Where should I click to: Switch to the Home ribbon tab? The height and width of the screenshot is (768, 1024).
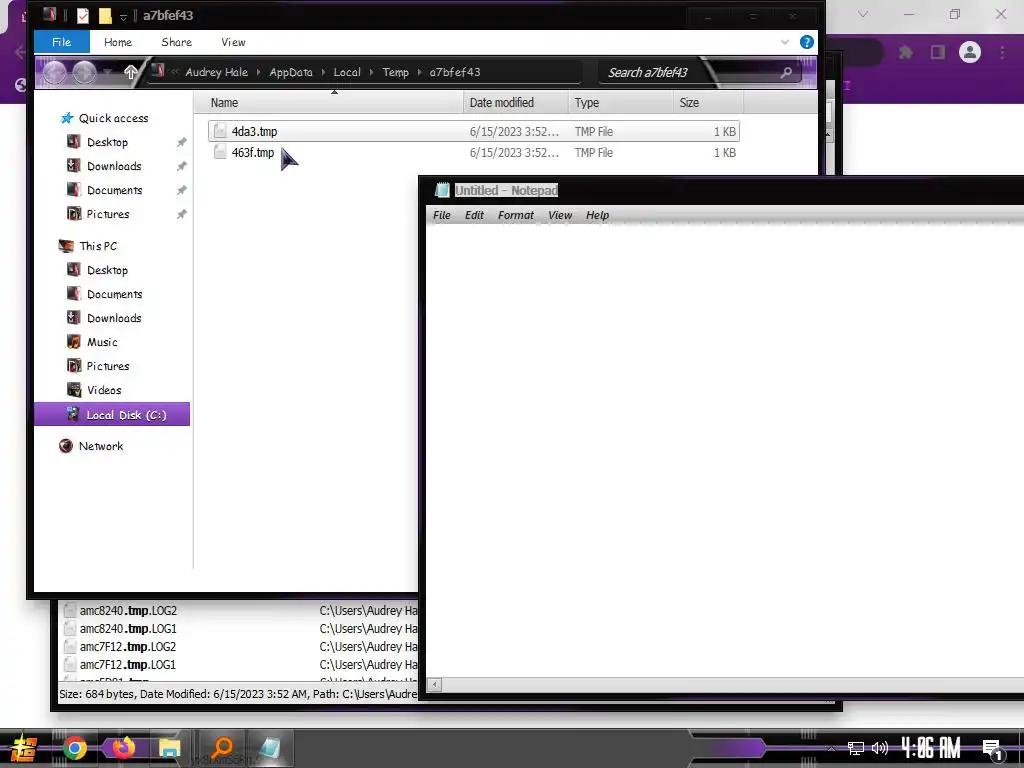(118, 42)
